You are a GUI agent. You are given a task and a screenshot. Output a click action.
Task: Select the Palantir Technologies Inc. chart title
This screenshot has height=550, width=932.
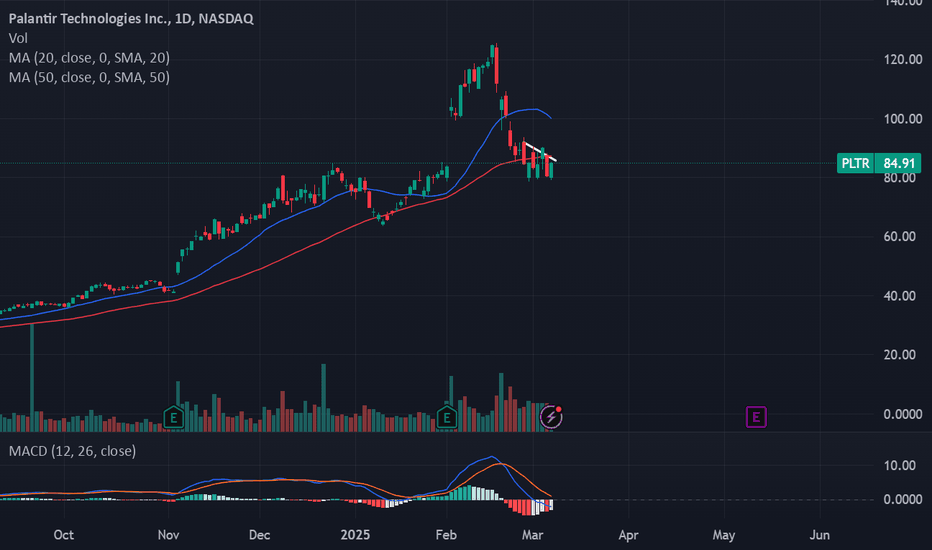click(x=131, y=18)
